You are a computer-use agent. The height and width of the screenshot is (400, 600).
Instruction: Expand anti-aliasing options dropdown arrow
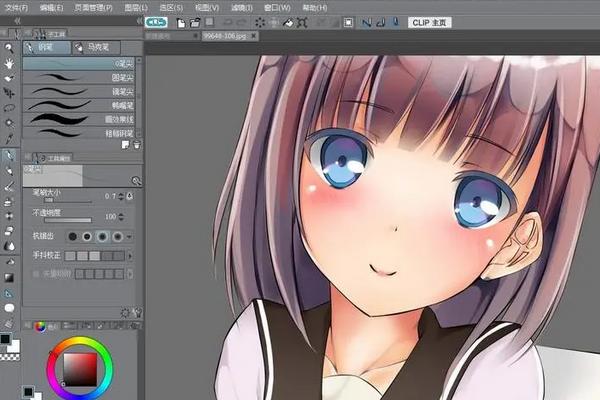coord(129,237)
